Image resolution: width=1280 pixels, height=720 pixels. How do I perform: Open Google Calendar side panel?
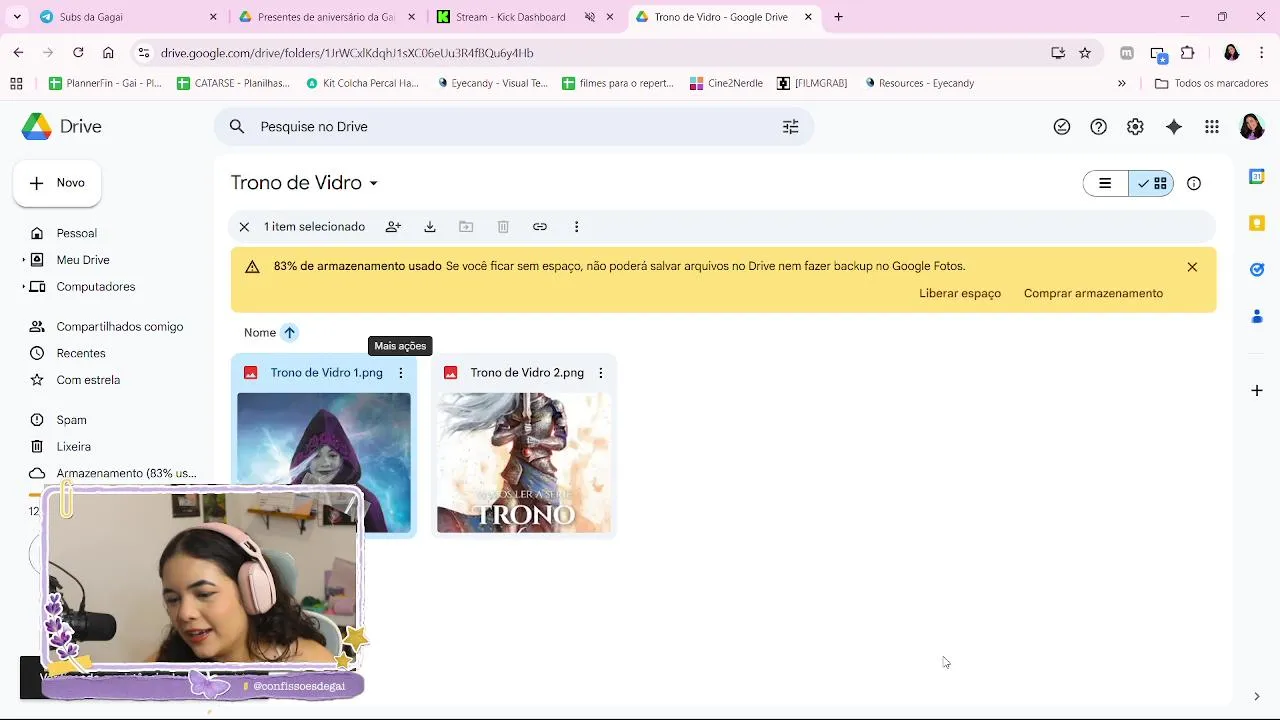1257,177
